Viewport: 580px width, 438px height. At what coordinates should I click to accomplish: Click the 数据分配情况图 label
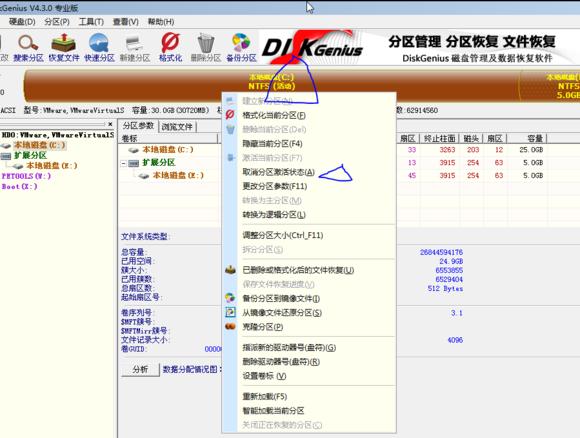point(192,369)
